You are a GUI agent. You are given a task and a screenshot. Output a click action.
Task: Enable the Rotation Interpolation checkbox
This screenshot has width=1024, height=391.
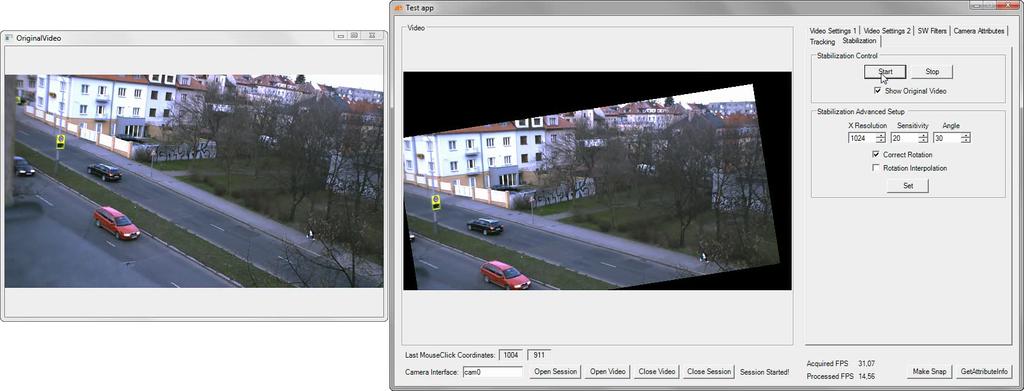(x=876, y=168)
